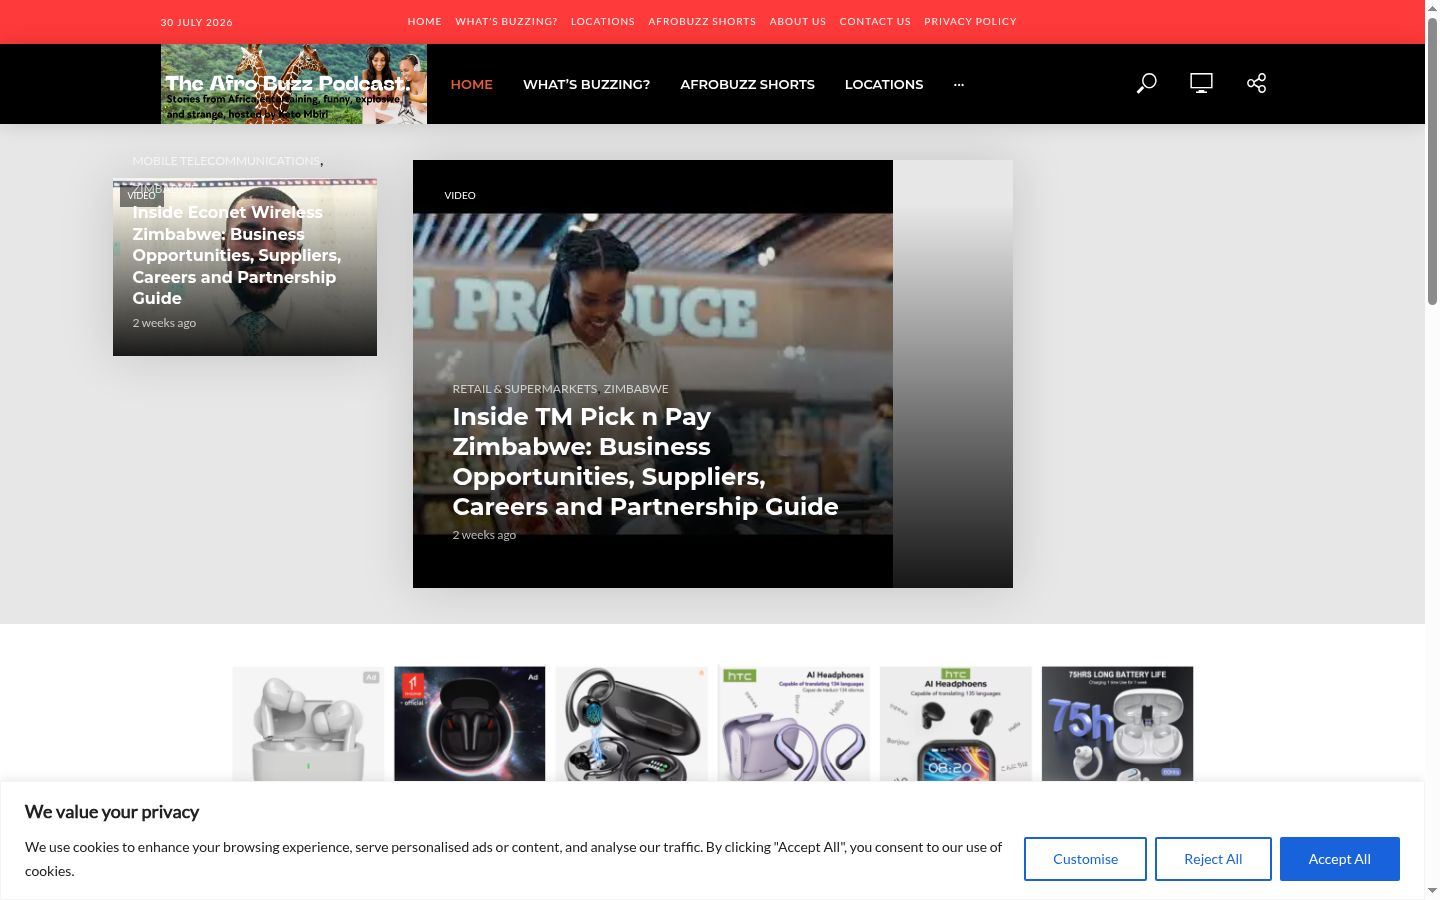Open purple HTC AI Headphones ad

pos(794,724)
